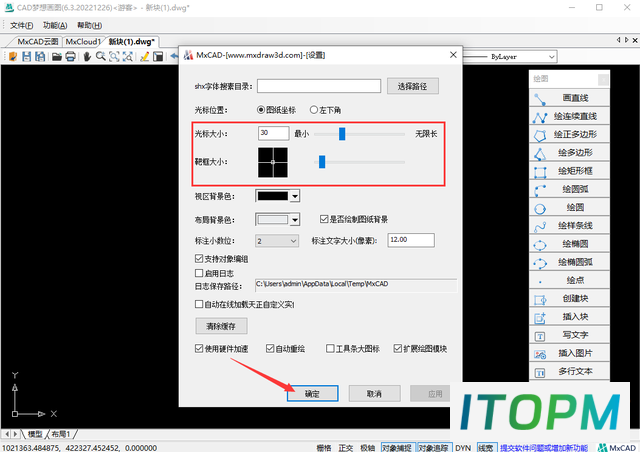Select the pan hand tool
This screenshot has height=452, width=640.
[87, 56]
